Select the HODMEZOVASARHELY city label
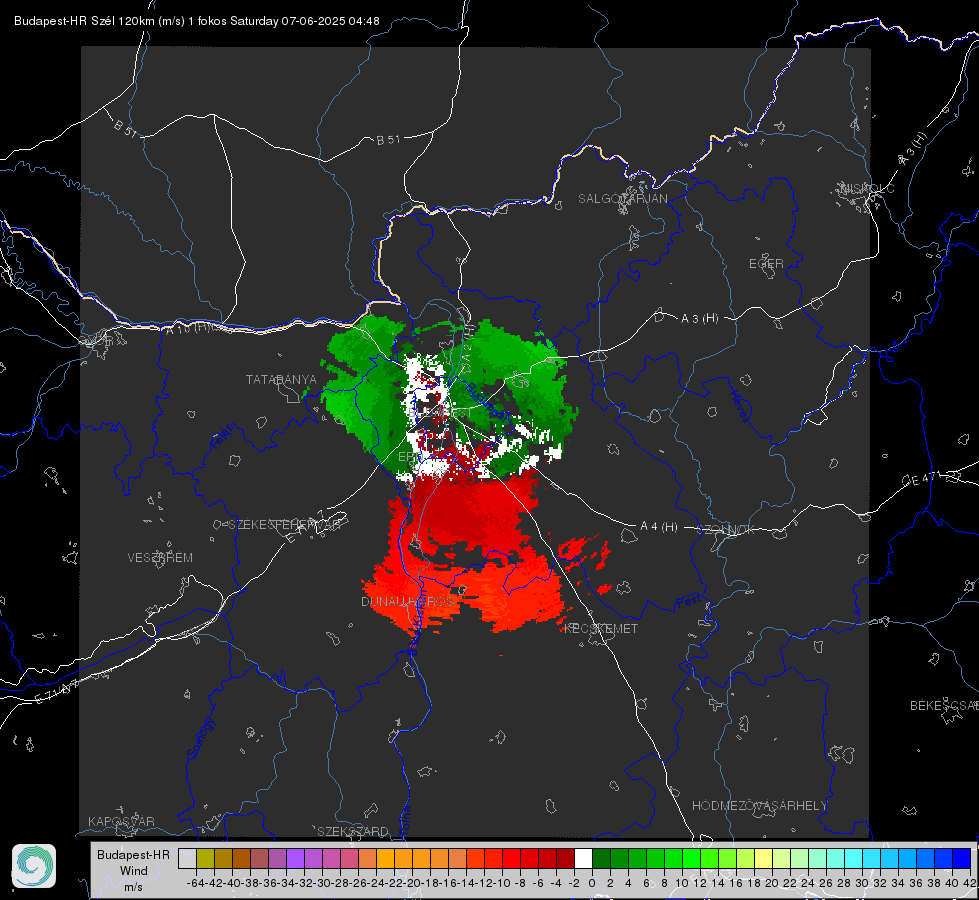The image size is (979, 900). [760, 806]
